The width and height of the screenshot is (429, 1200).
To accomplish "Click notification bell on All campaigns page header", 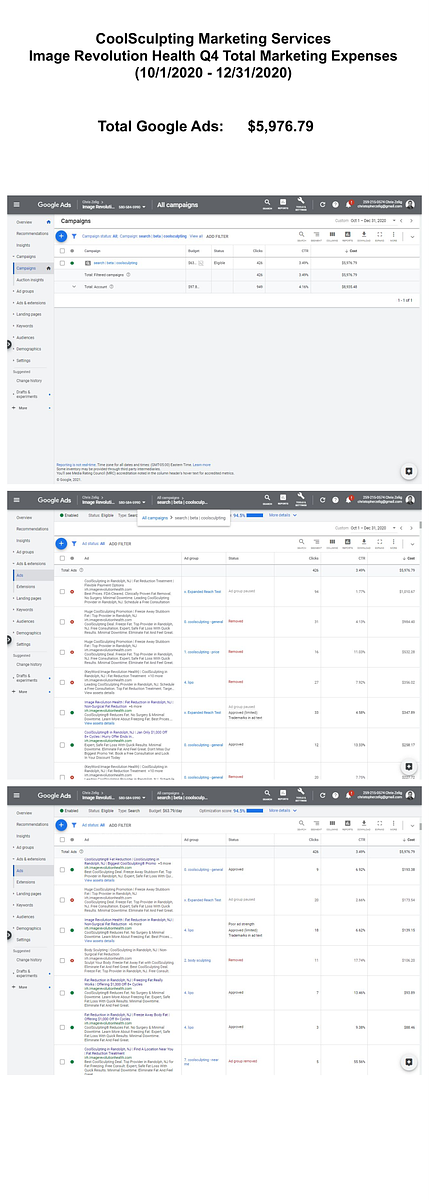I will point(349,204).
